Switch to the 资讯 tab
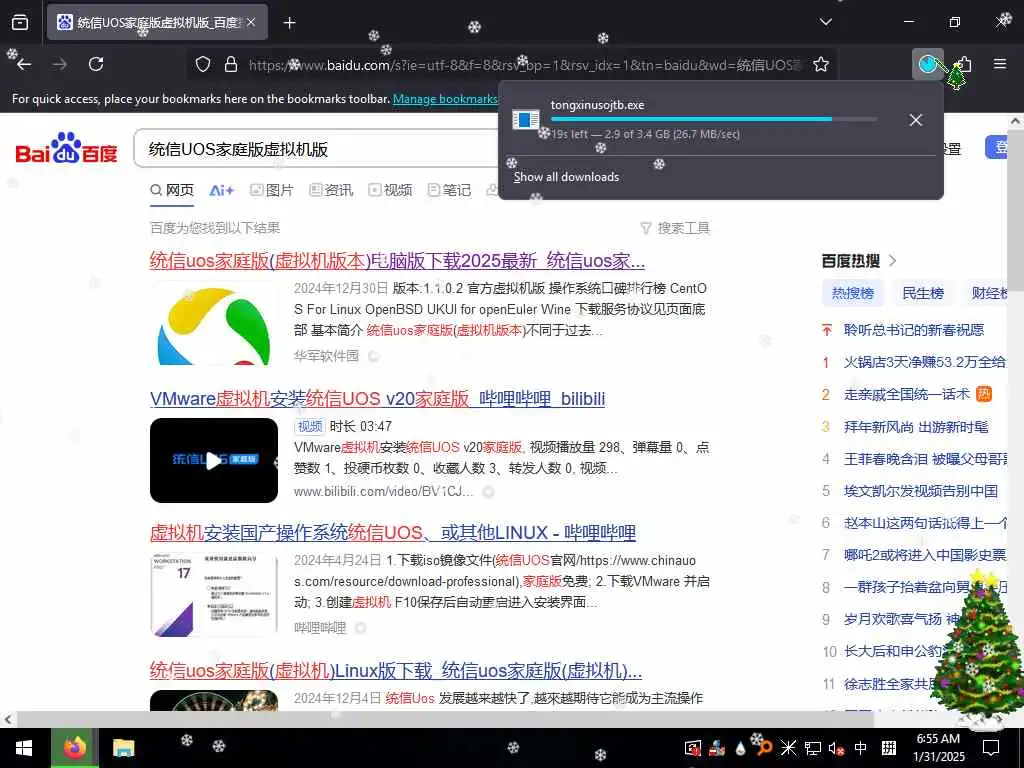The height and width of the screenshot is (768, 1024). 331,190
